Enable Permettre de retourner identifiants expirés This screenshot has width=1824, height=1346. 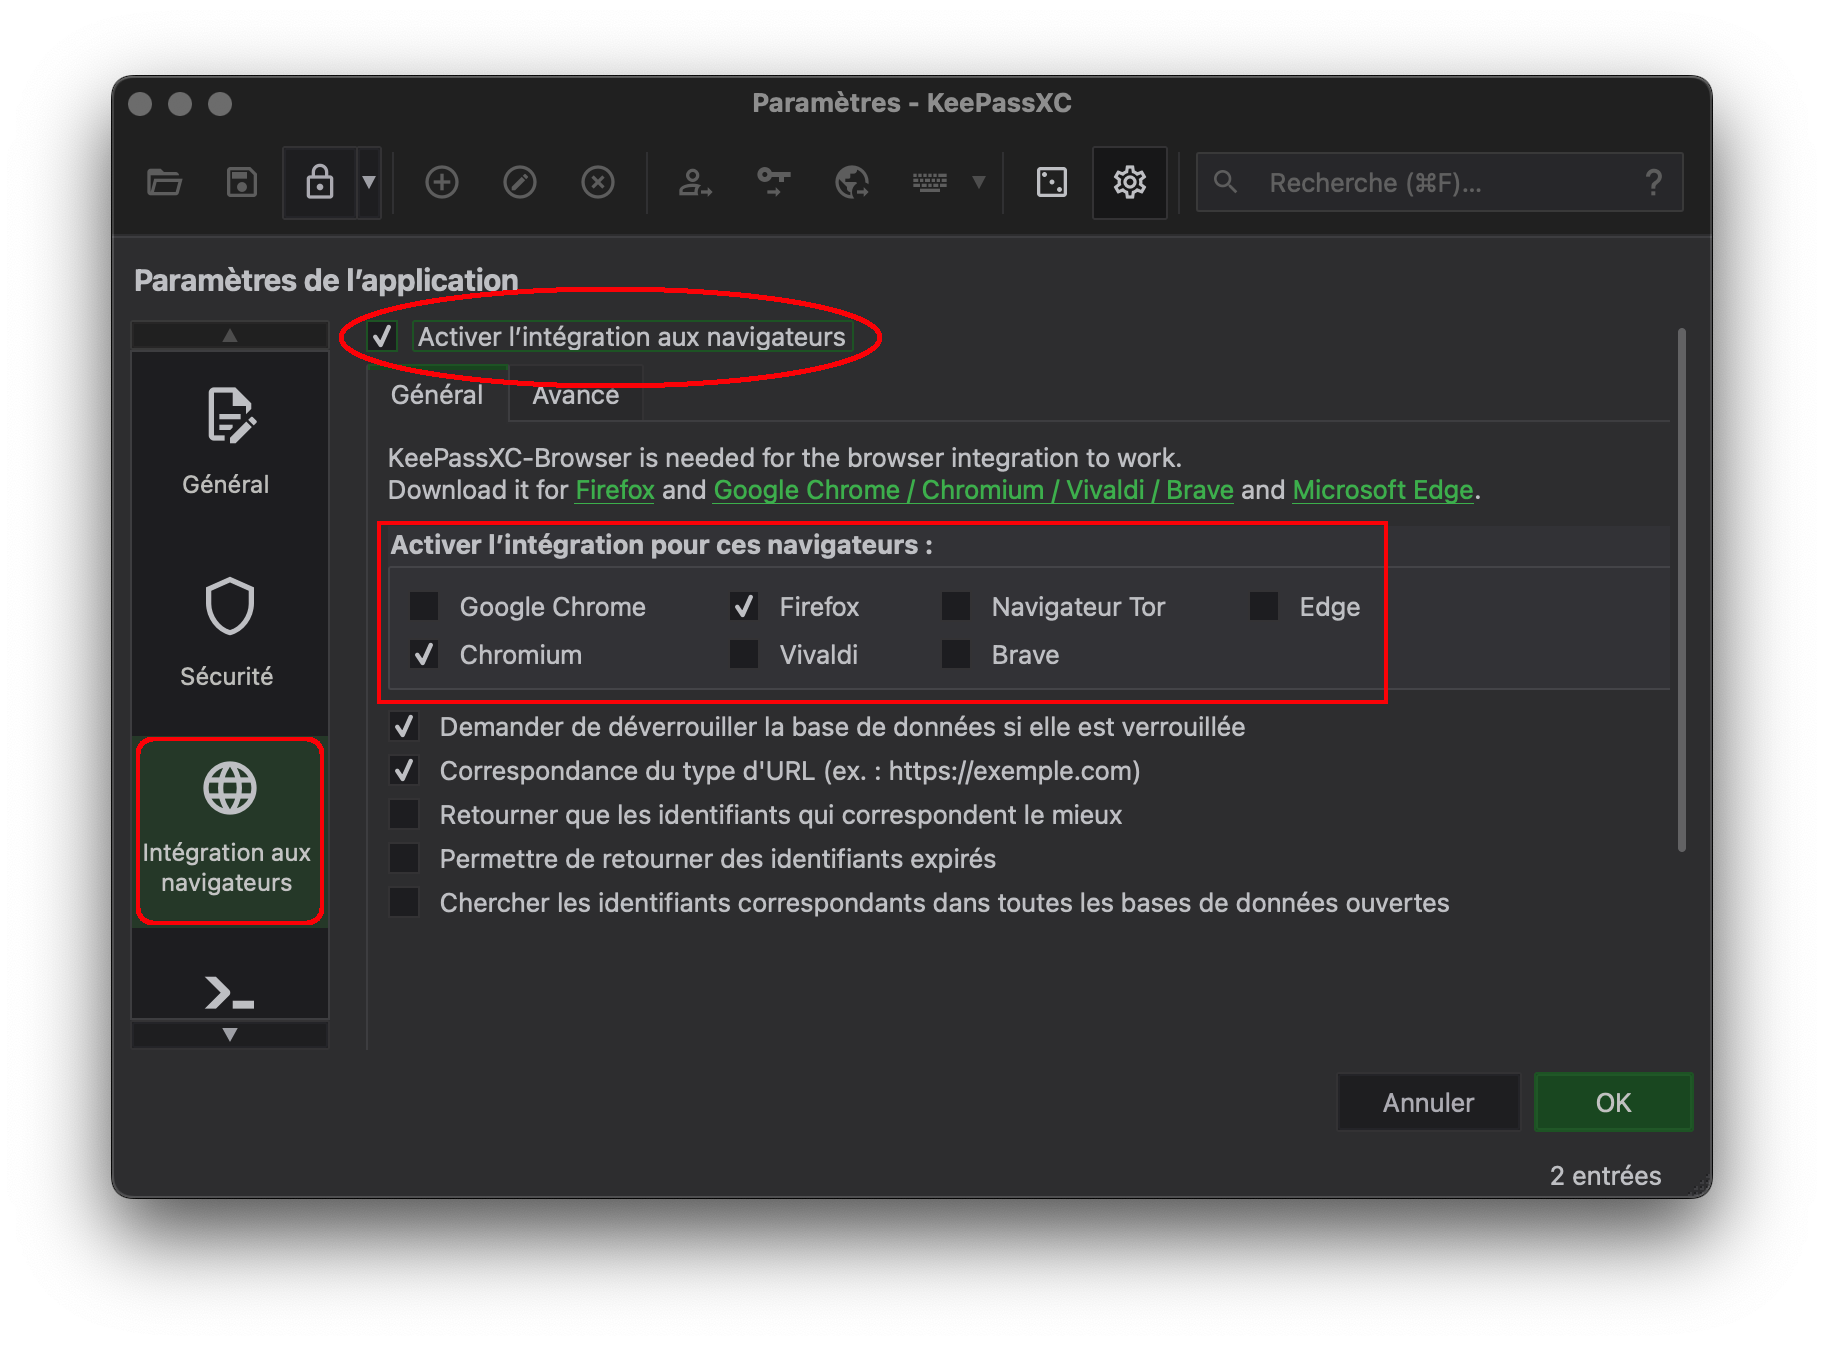pyautogui.click(x=404, y=858)
